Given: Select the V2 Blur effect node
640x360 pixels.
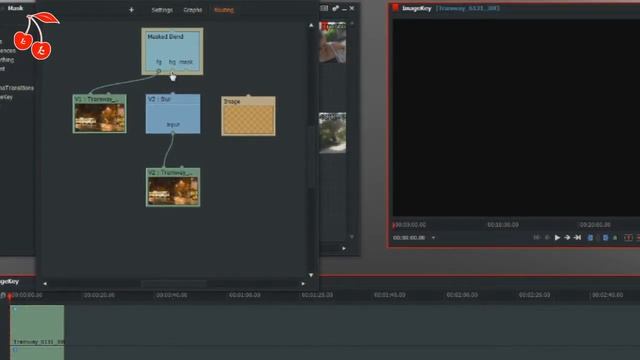Looking at the screenshot, I should (x=173, y=114).
